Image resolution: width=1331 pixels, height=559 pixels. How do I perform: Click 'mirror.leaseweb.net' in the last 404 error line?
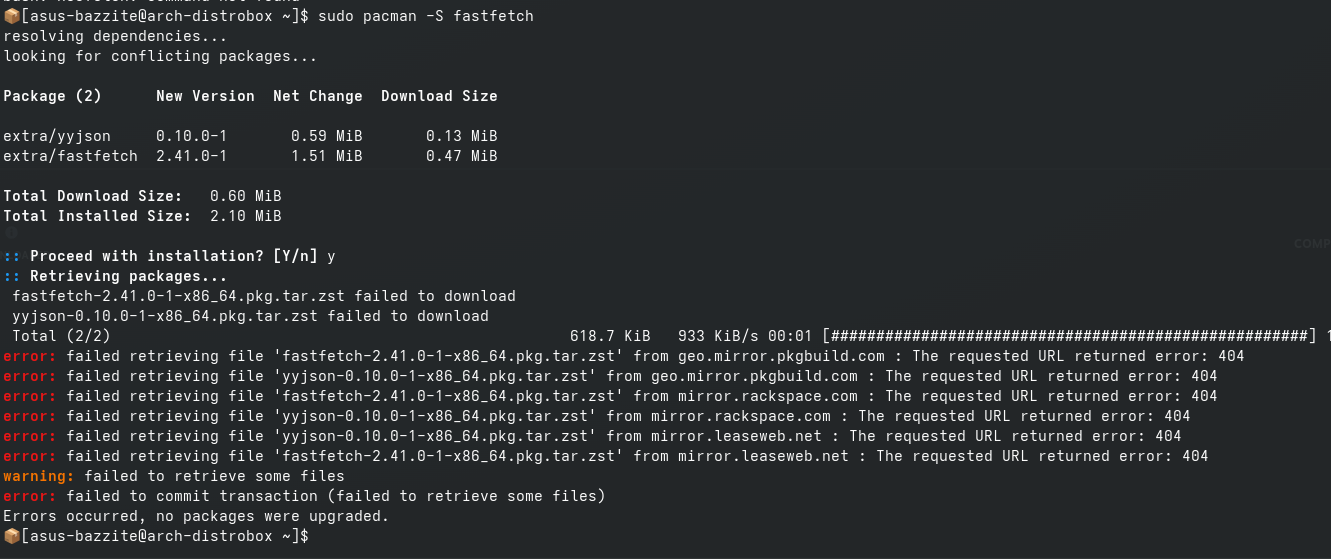pyautogui.click(x=763, y=457)
